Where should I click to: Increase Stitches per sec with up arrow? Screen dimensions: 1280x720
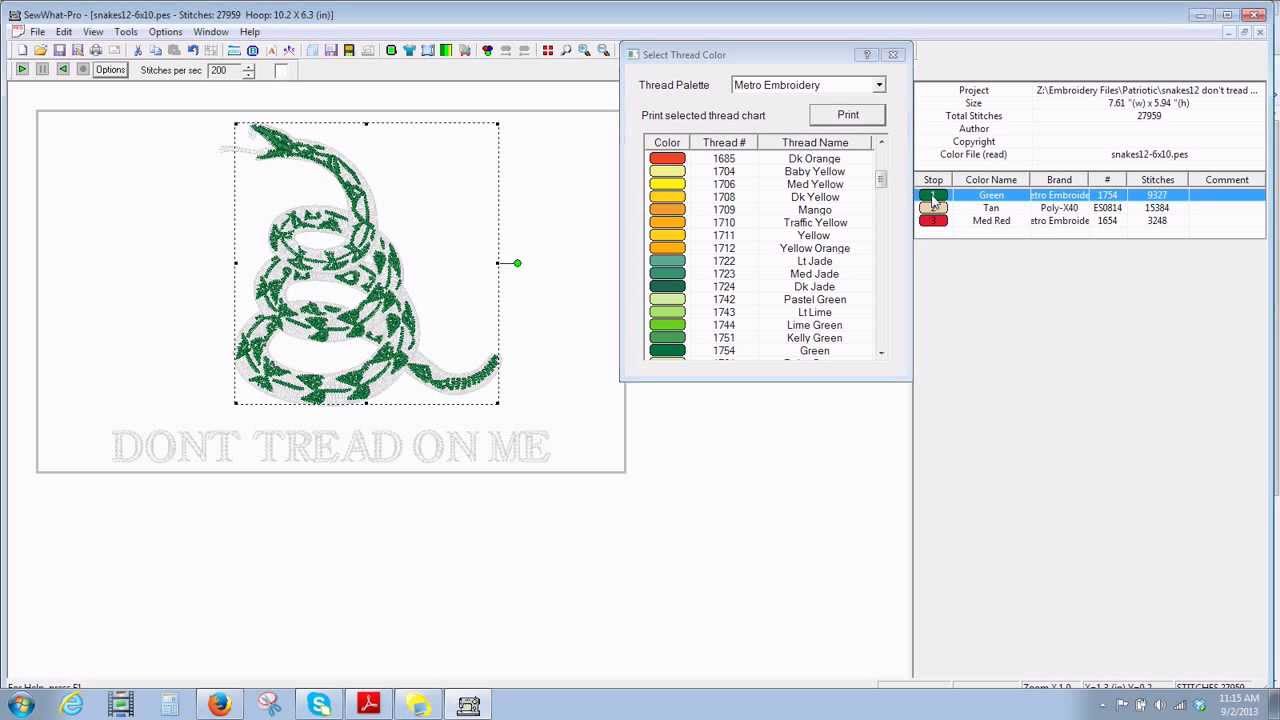248,66
